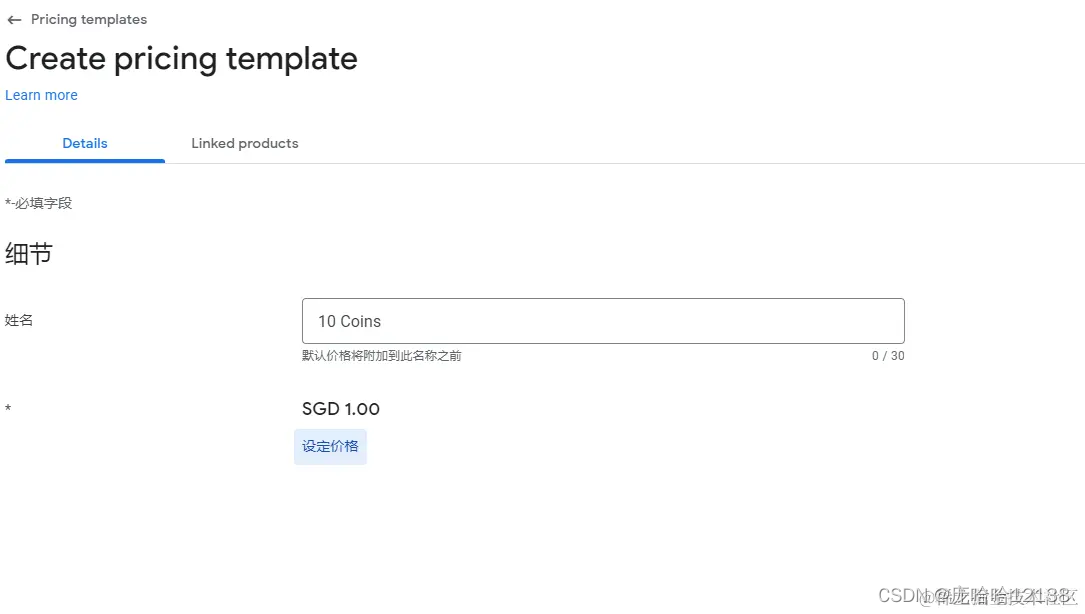The height and width of the screenshot is (614, 1085).
Task: Click the asterisk beside the price row
Action: 8,410
